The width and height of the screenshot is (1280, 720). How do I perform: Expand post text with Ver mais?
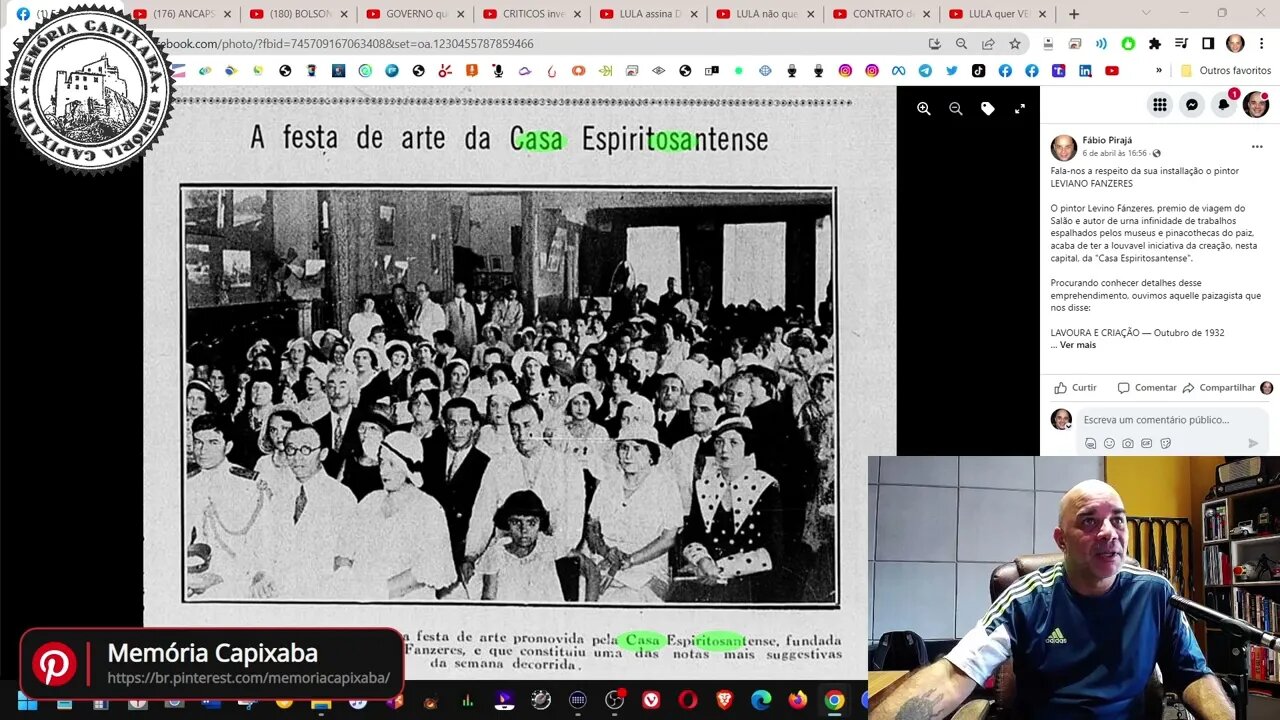pyautogui.click(x=1078, y=345)
